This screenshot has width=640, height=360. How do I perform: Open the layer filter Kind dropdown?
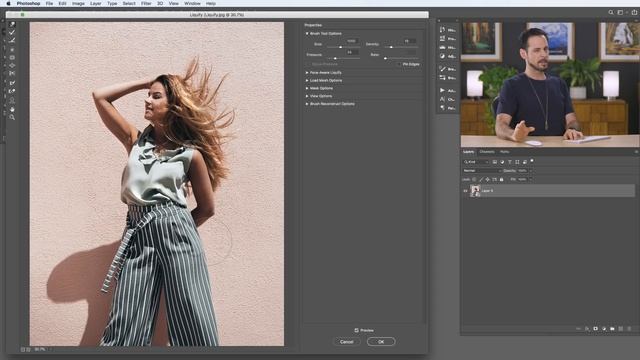click(476, 162)
